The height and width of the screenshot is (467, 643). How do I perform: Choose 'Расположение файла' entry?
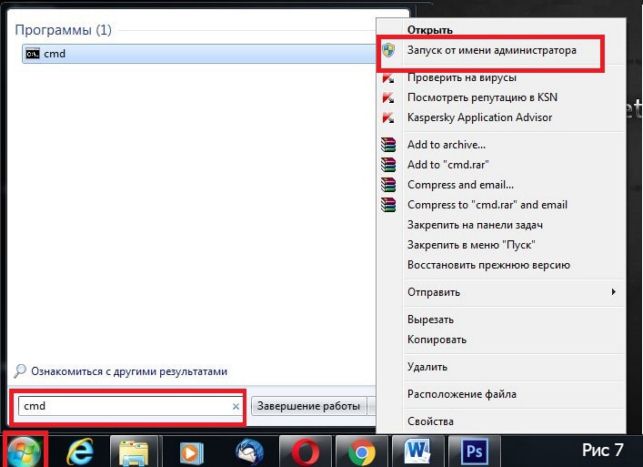pos(462,394)
